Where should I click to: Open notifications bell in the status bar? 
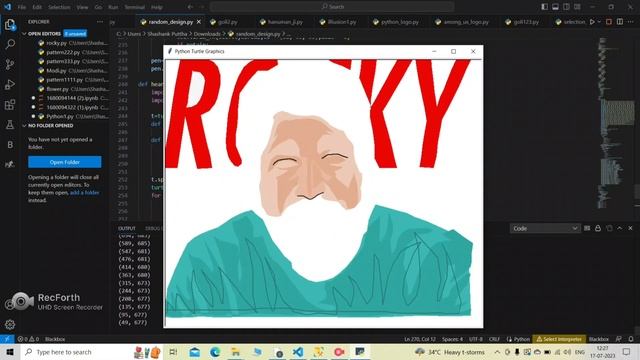(631, 339)
